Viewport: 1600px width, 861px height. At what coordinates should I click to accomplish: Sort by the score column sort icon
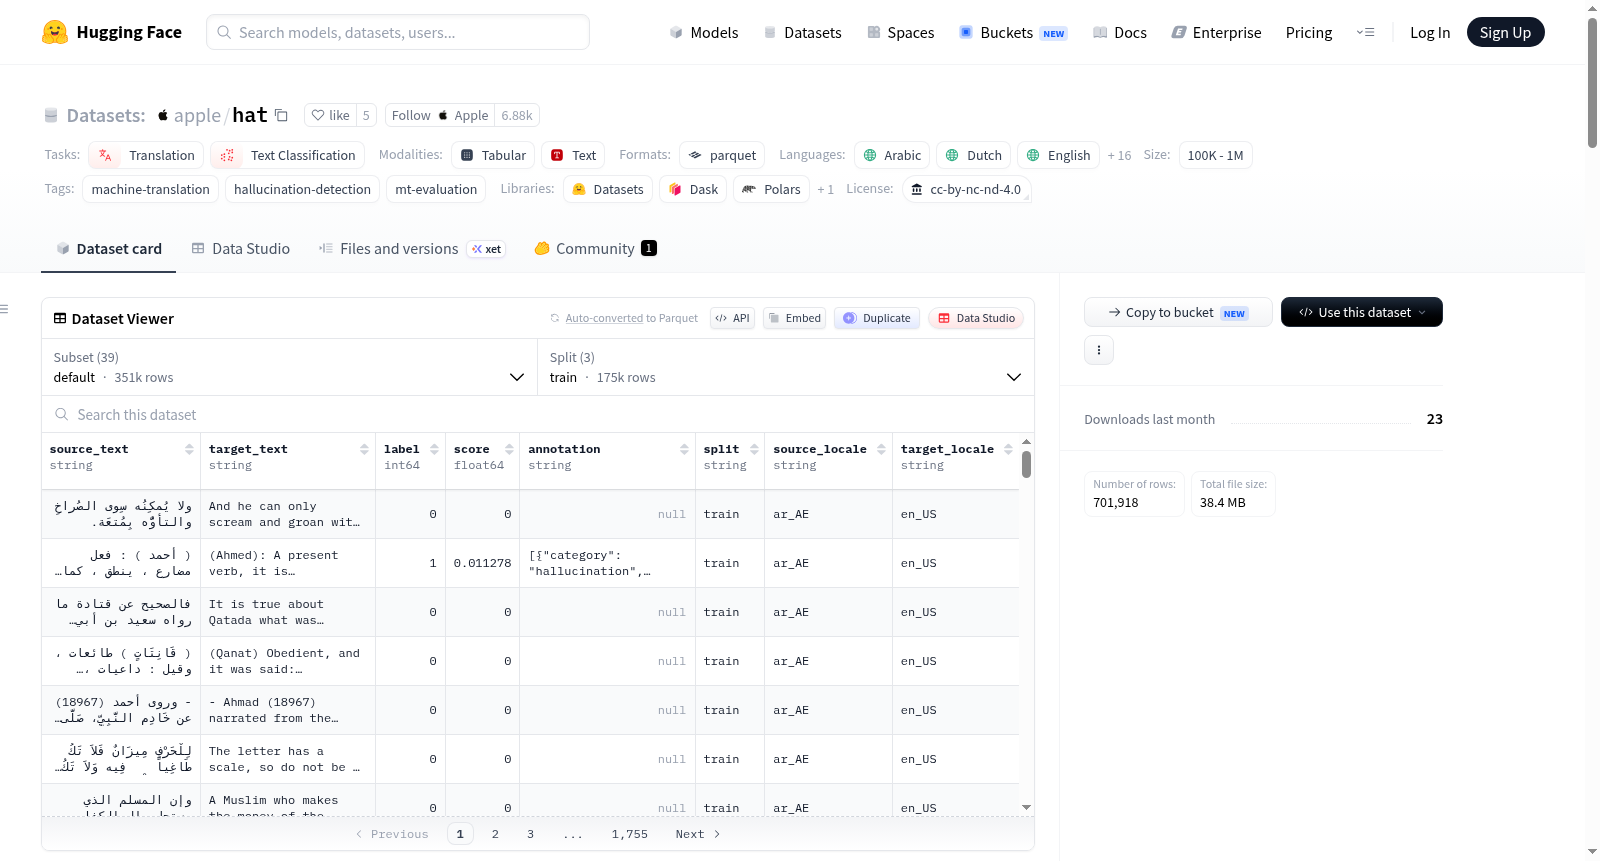click(509, 449)
